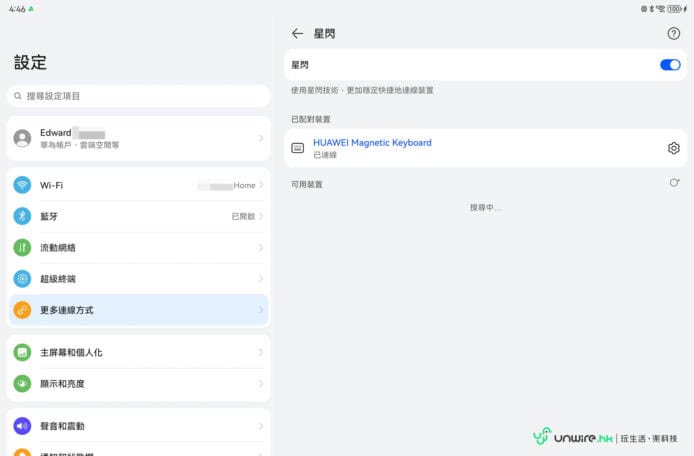Tap the Wi-Fi icon in settings list
The height and width of the screenshot is (456, 694).
[x=22, y=185]
